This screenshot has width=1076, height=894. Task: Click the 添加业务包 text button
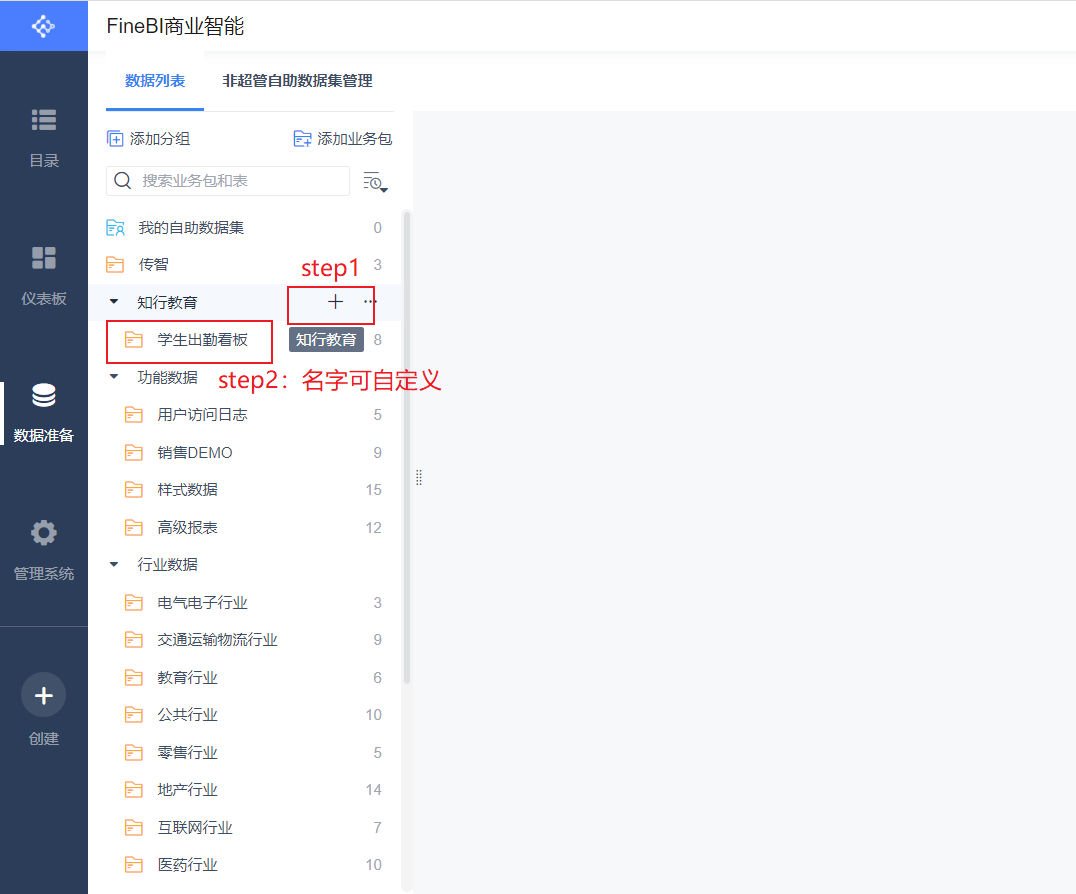coord(354,139)
